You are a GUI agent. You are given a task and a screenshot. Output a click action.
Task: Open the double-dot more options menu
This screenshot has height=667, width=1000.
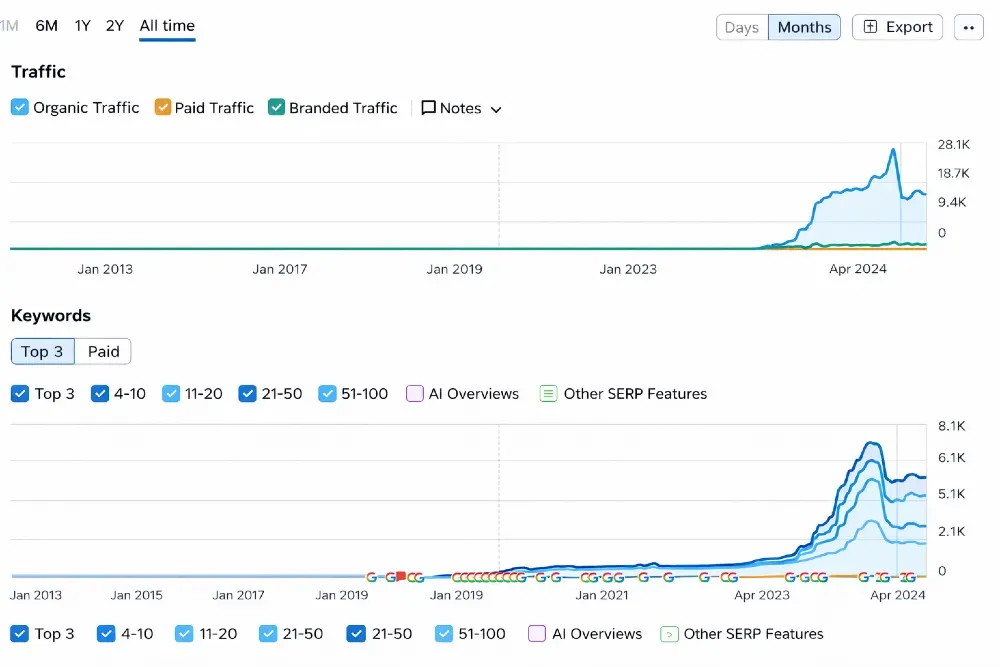tap(968, 28)
